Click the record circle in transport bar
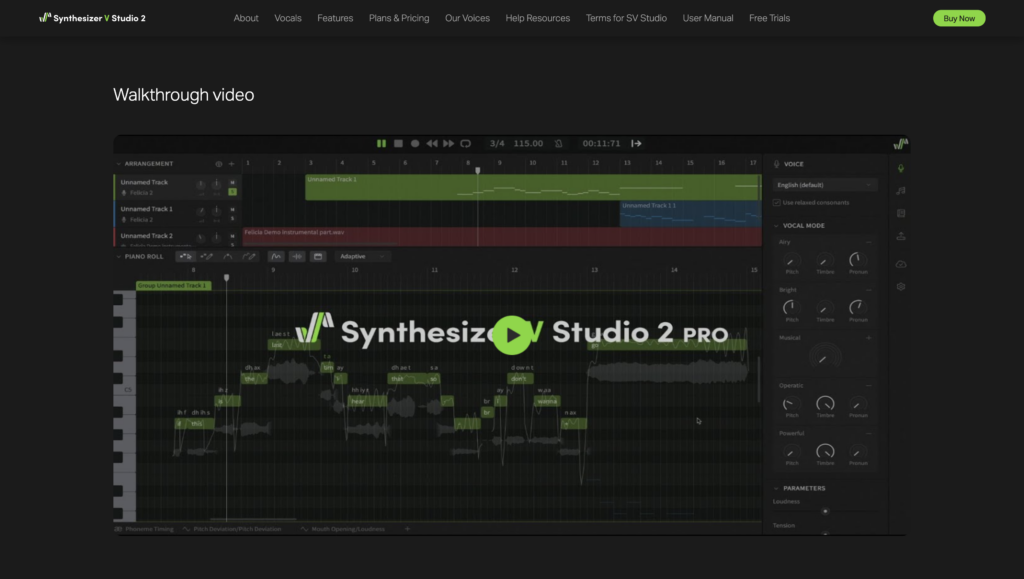The width and height of the screenshot is (1024, 579). (415, 144)
